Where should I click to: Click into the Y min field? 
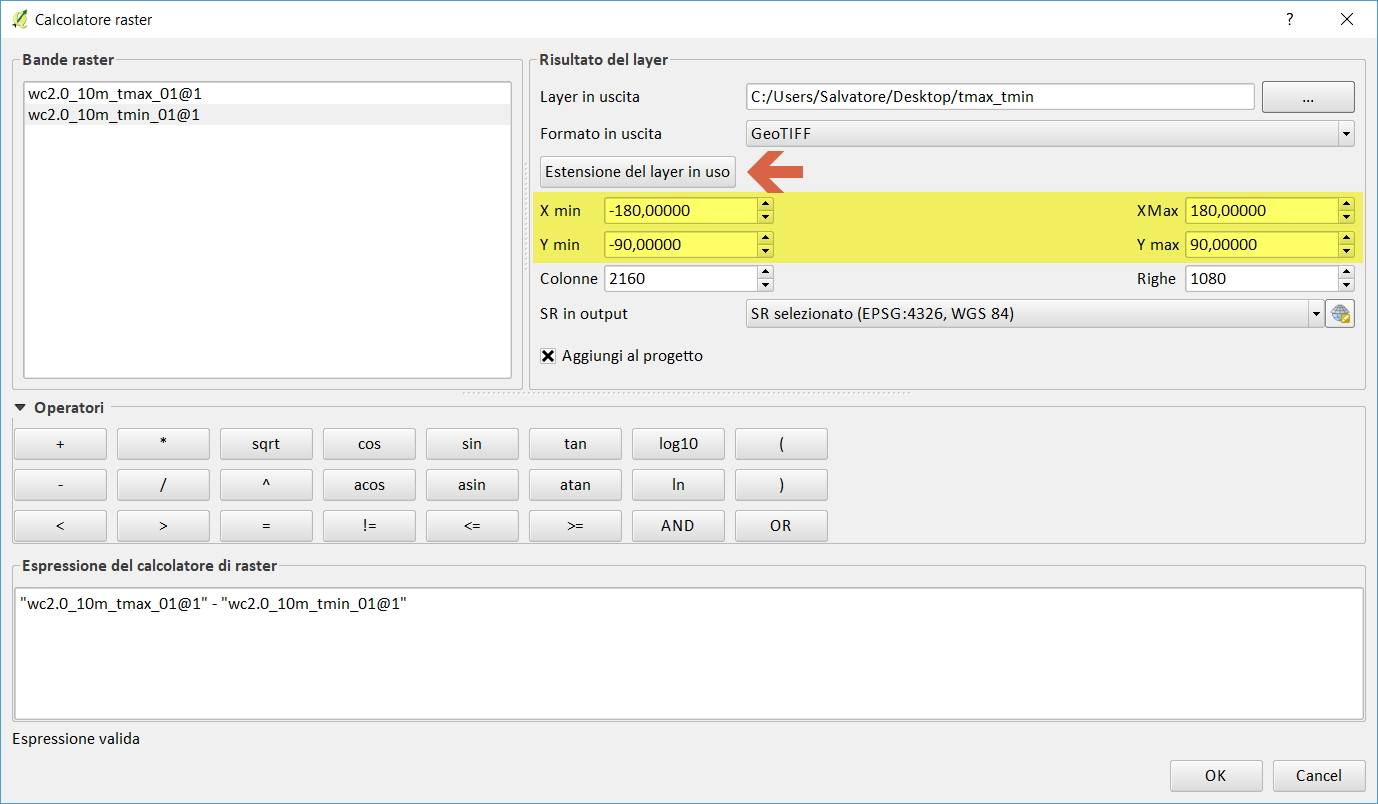681,245
